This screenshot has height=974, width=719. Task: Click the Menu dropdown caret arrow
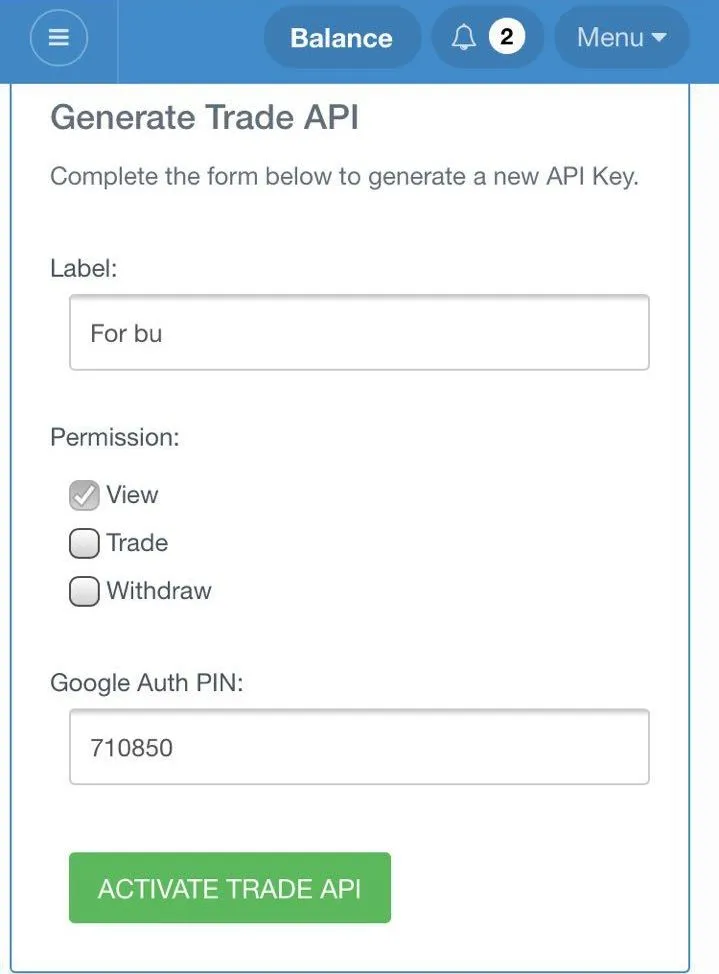pos(659,37)
